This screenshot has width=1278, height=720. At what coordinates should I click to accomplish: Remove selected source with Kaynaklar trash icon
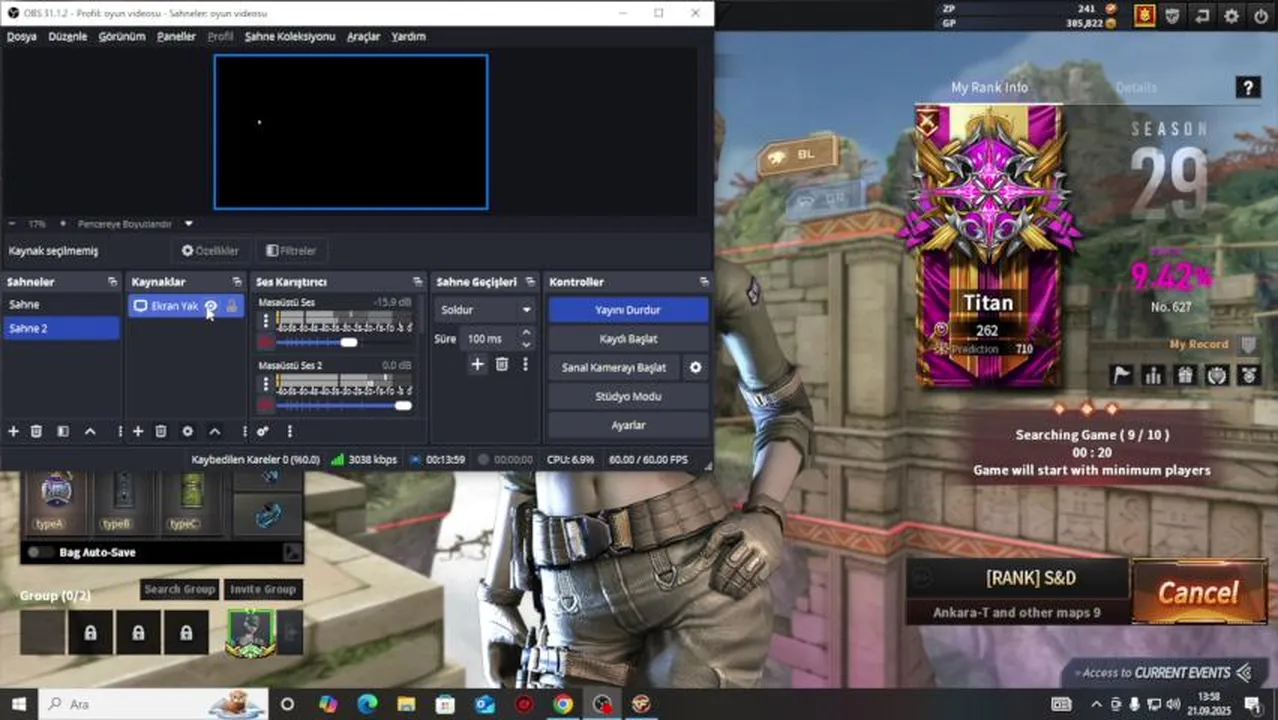pyautogui.click(x=161, y=431)
